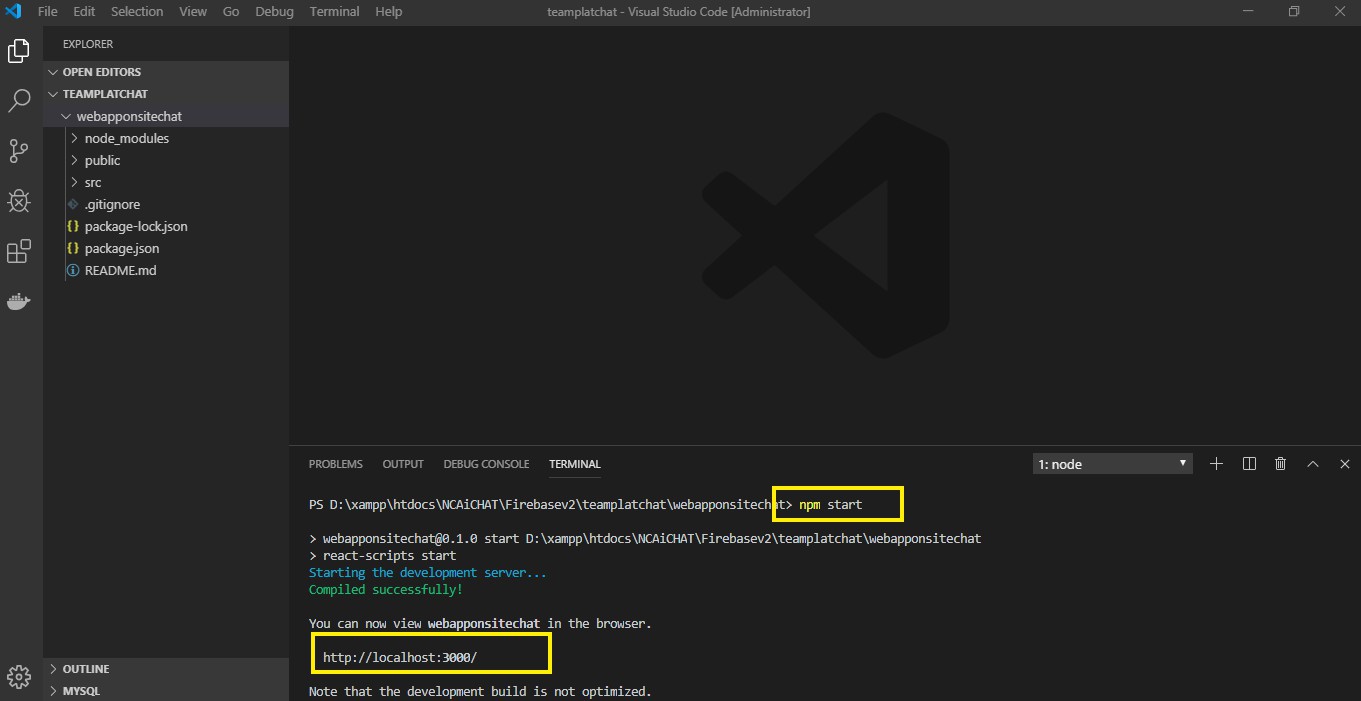Viewport: 1361px width, 701px height.
Task: Open the Debug menu
Action: pos(274,12)
